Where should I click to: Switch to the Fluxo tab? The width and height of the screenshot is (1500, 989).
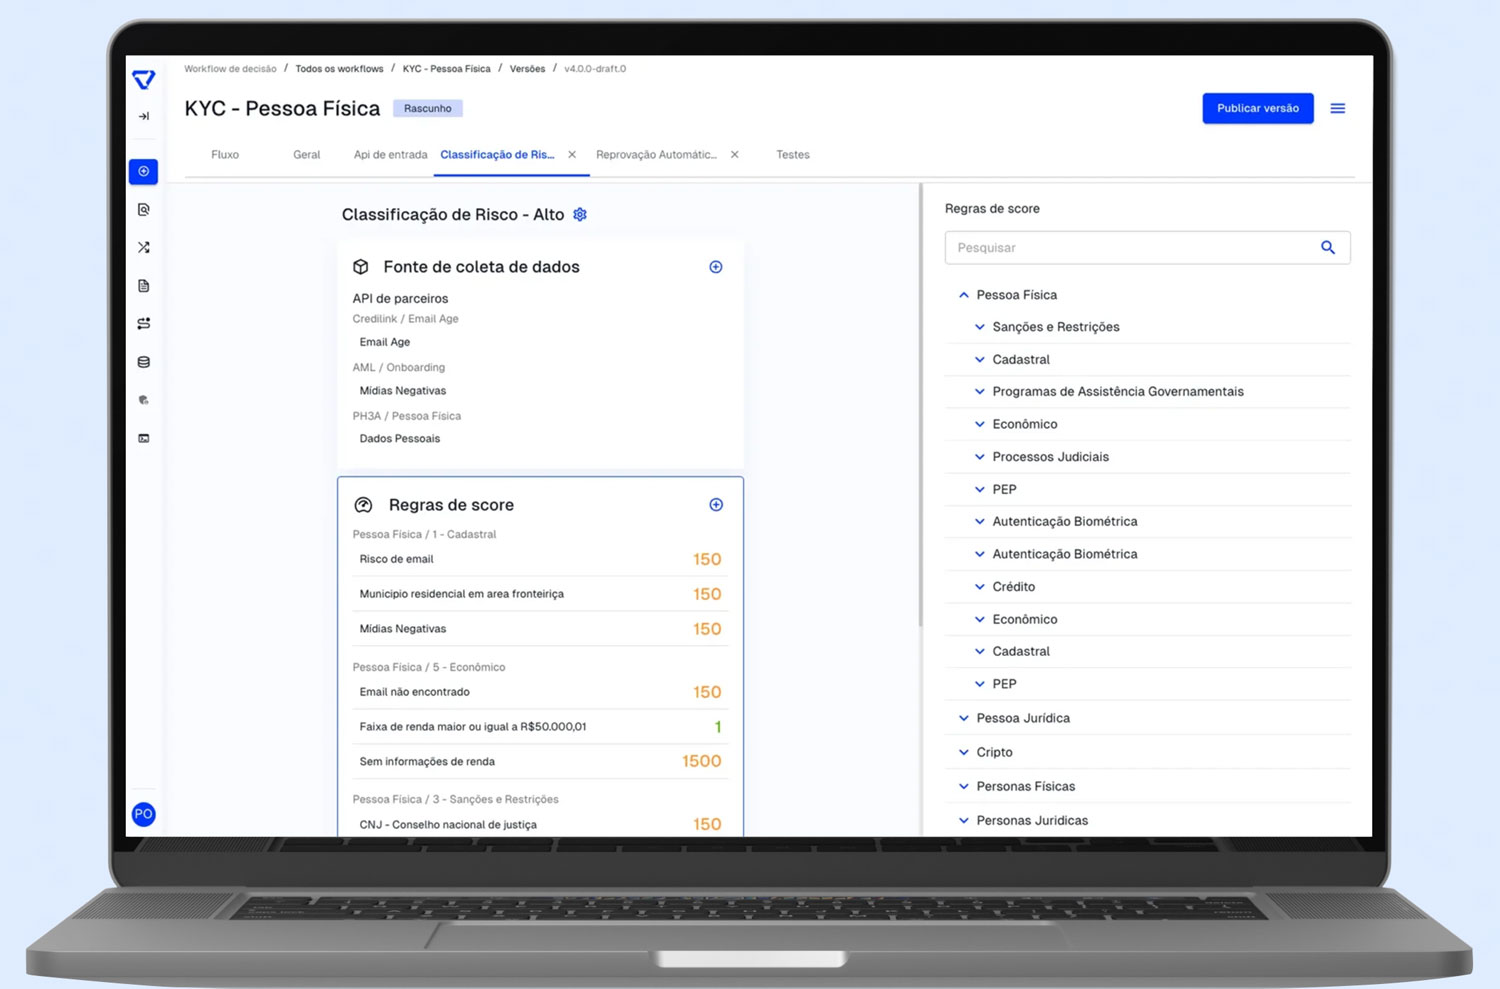pyautogui.click(x=225, y=155)
